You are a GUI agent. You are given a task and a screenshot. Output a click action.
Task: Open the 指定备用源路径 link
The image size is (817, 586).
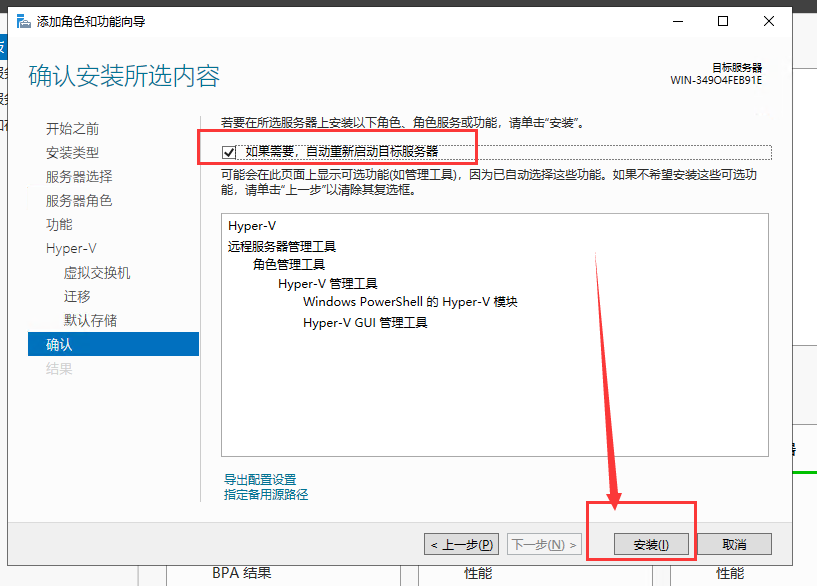click(x=266, y=494)
